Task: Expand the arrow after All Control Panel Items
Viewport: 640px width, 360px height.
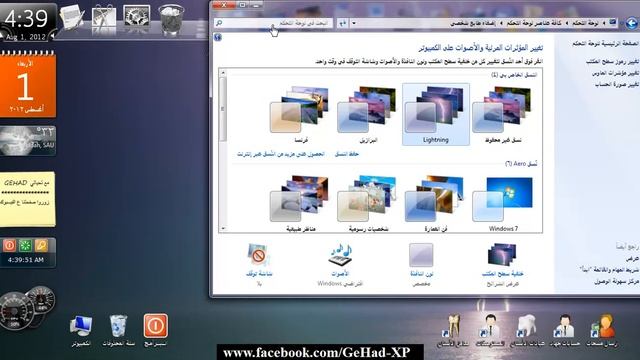Action: coord(501,23)
